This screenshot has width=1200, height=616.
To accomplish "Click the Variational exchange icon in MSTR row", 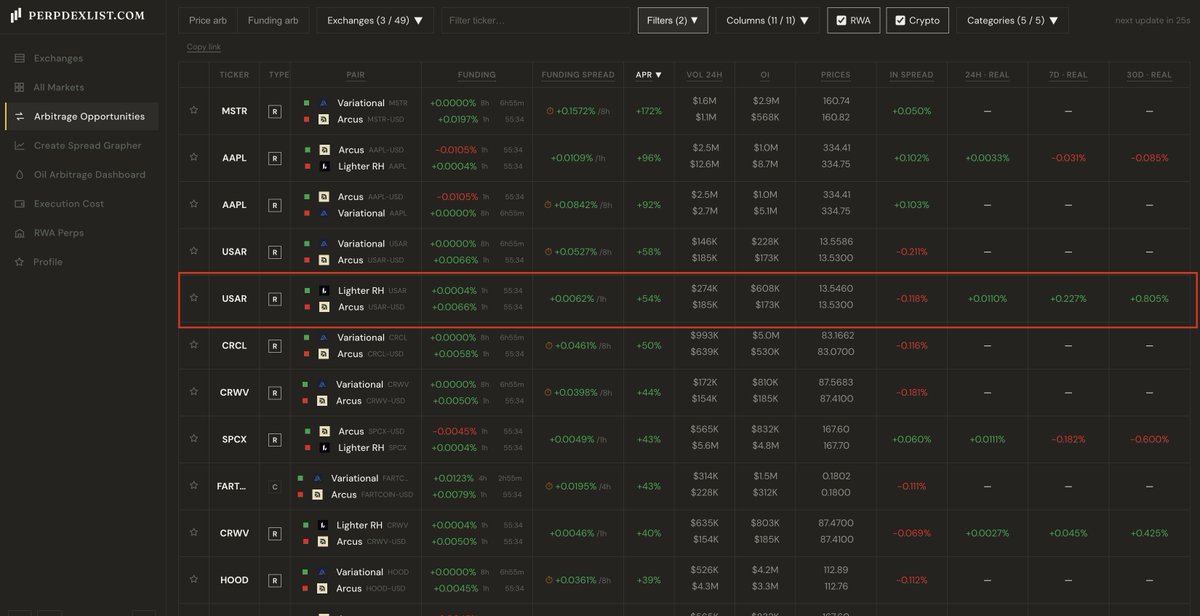I will click(x=323, y=103).
